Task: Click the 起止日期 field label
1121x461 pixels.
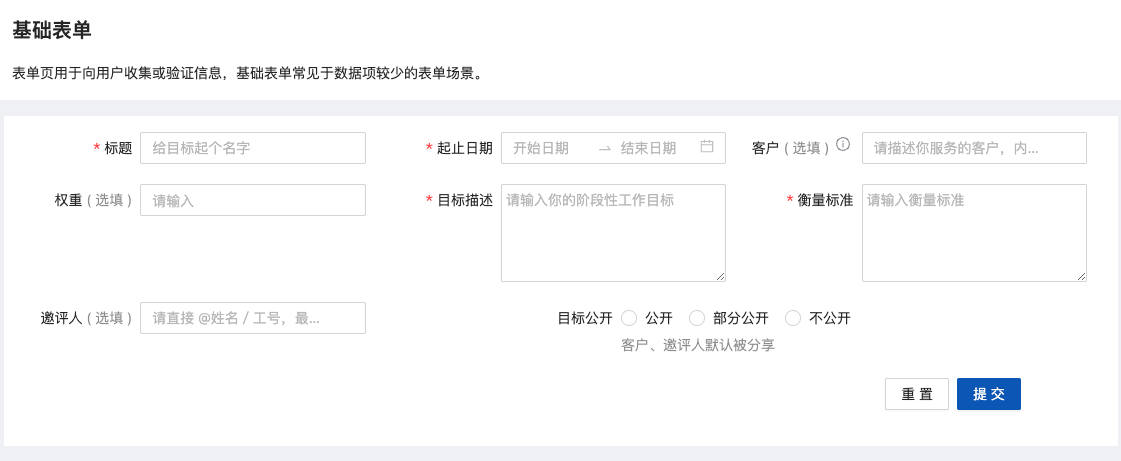Action: 464,148
